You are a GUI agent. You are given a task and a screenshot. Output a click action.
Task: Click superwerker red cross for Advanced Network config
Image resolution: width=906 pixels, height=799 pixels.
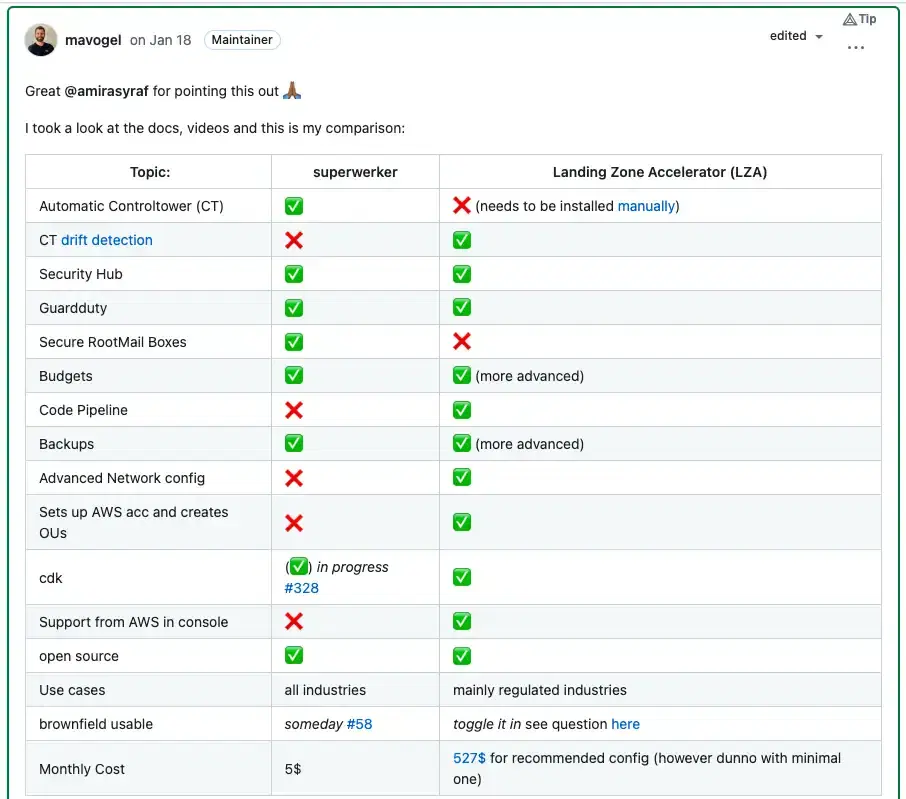coord(294,478)
